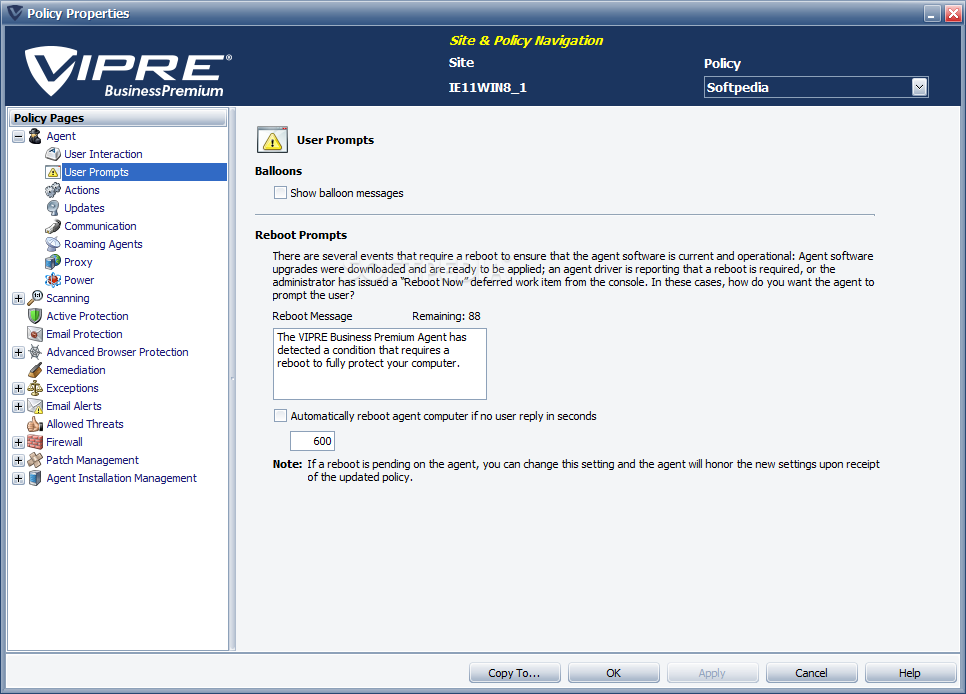Expand the Scanning tree node

pos(18,298)
